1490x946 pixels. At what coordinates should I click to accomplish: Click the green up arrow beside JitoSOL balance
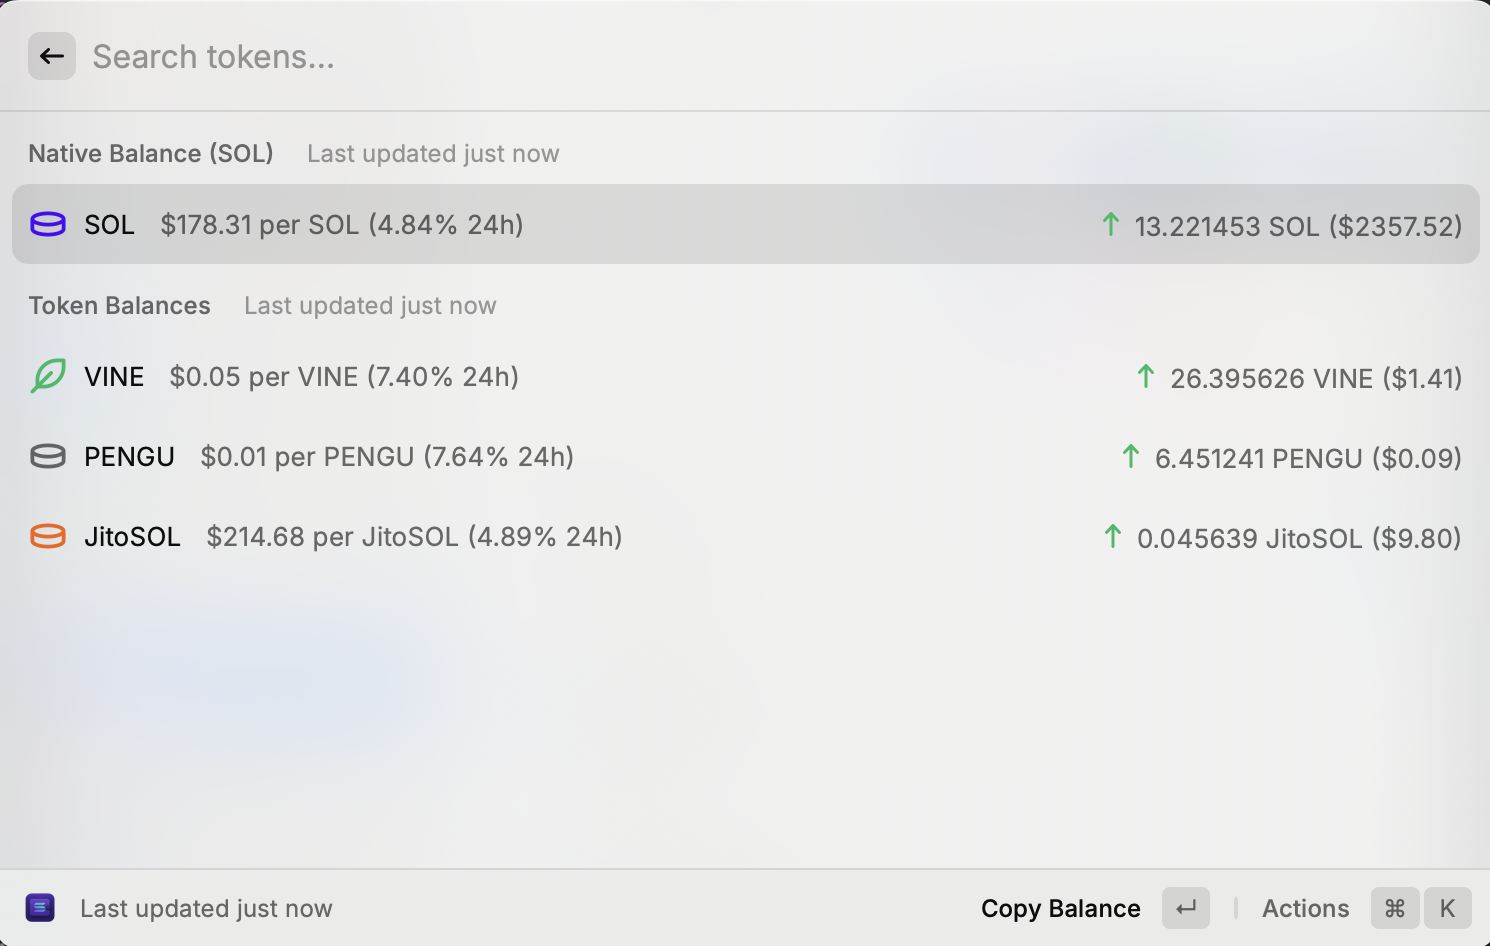coord(1113,536)
